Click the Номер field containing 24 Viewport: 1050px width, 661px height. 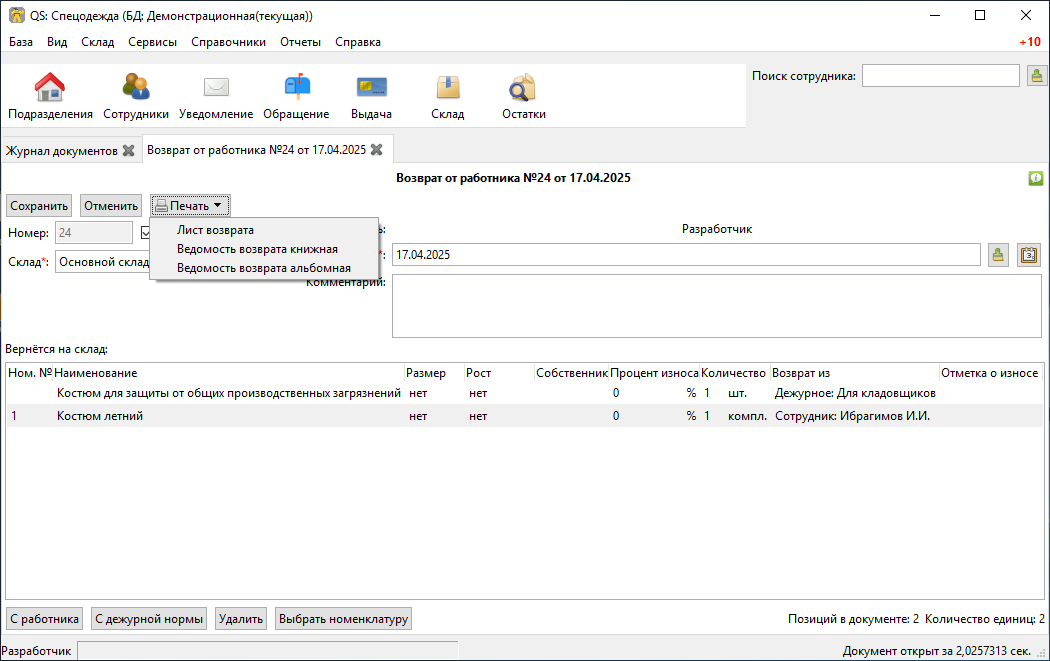tap(94, 233)
